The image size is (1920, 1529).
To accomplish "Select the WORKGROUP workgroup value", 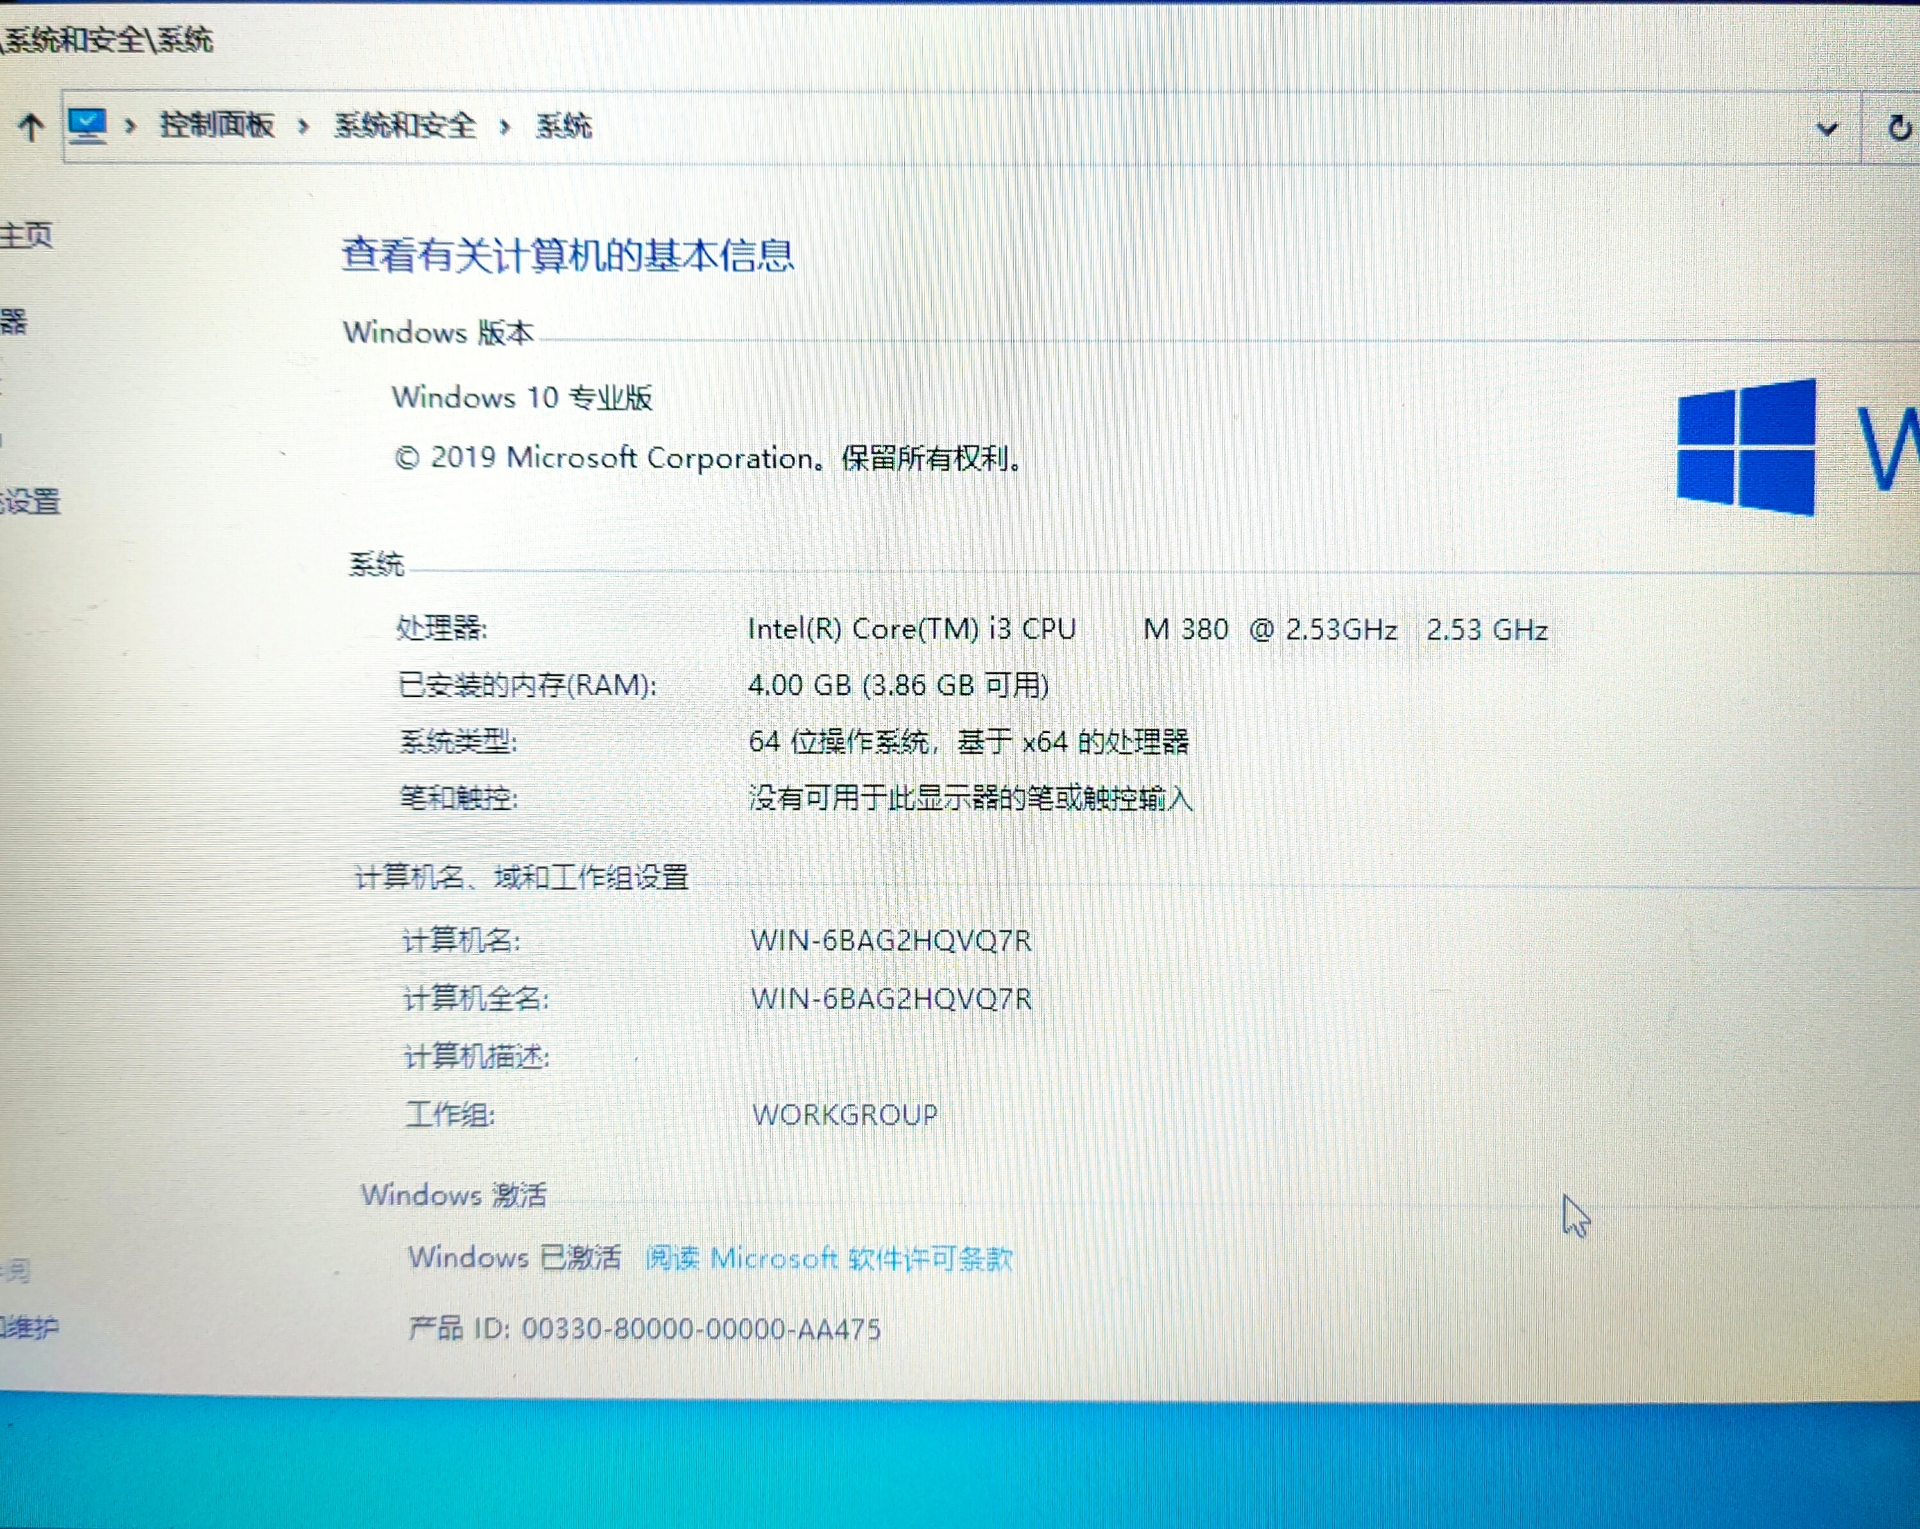I will pyautogui.click(x=845, y=1115).
